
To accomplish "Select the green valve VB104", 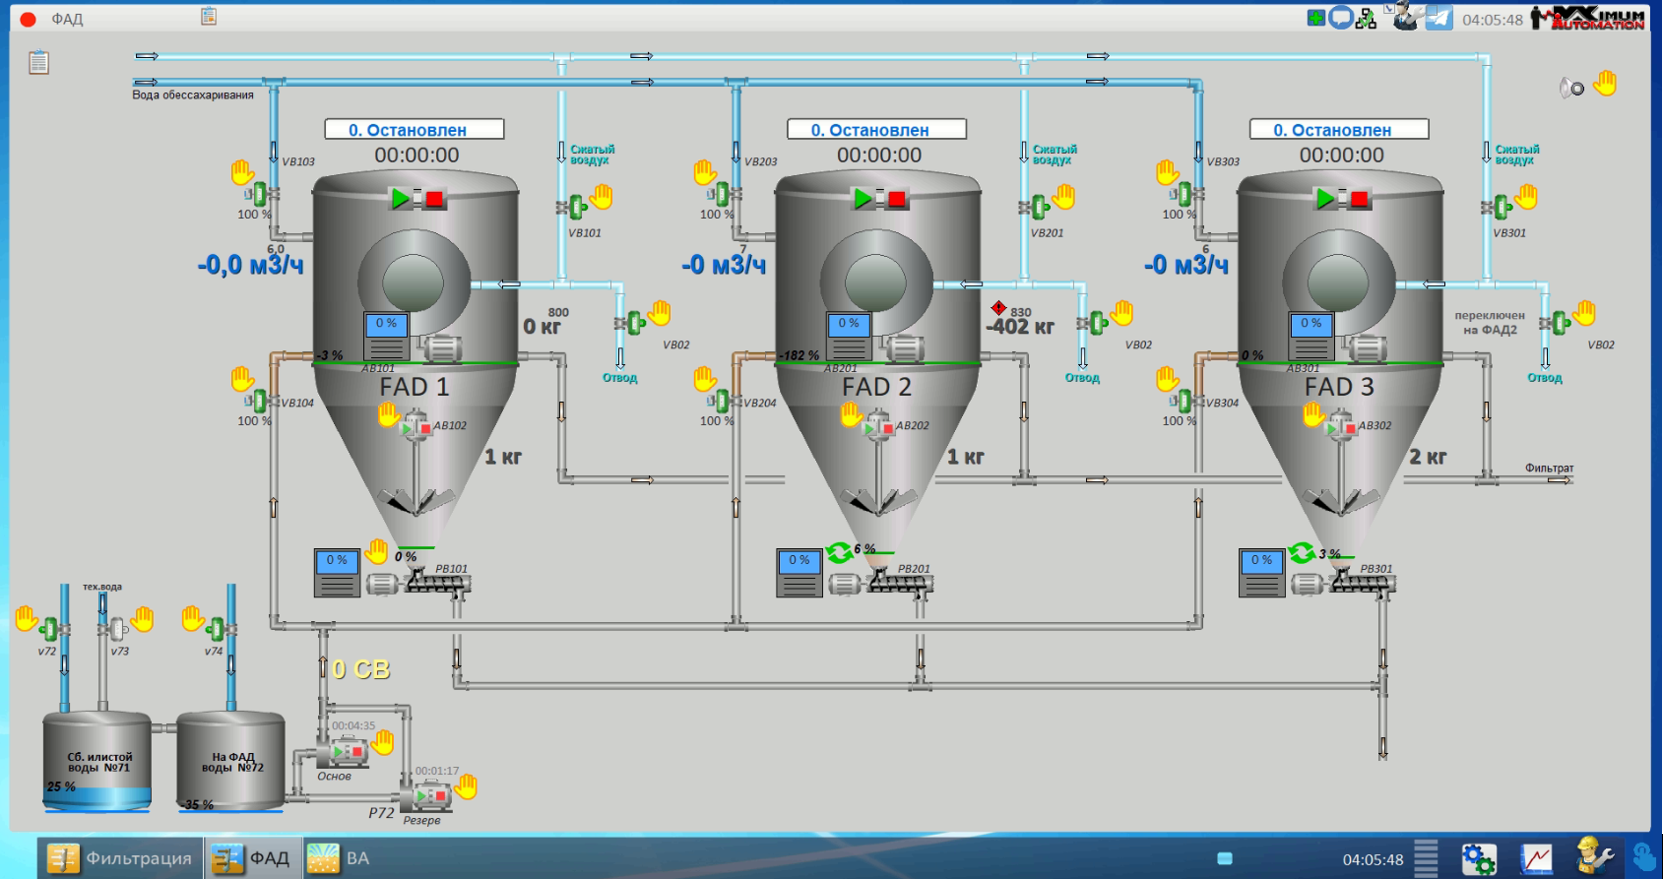I will 262,401.
